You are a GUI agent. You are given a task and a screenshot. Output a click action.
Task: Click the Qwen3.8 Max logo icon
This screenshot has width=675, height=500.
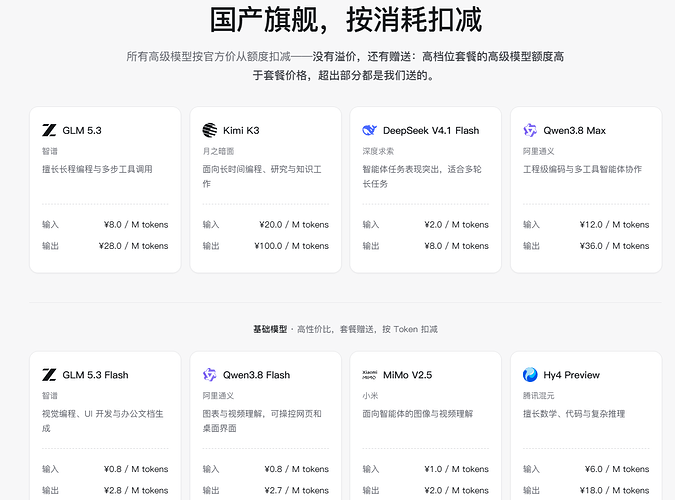click(530, 130)
